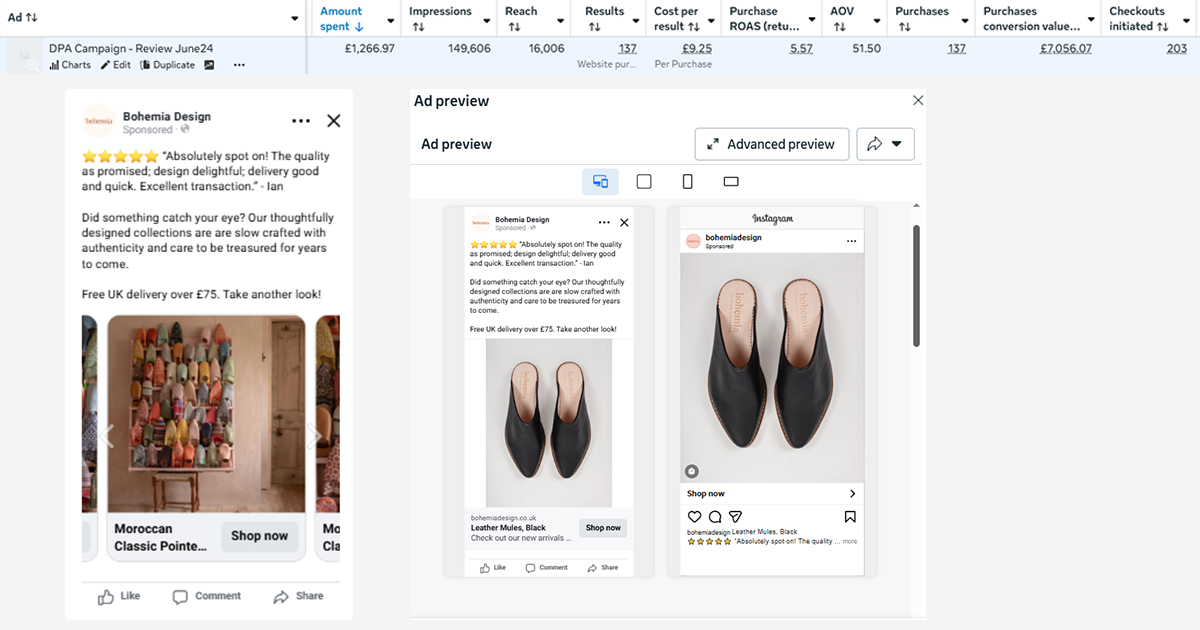Tap the send icon on Instagram preview
This screenshot has width=1200, height=630.
735,517
